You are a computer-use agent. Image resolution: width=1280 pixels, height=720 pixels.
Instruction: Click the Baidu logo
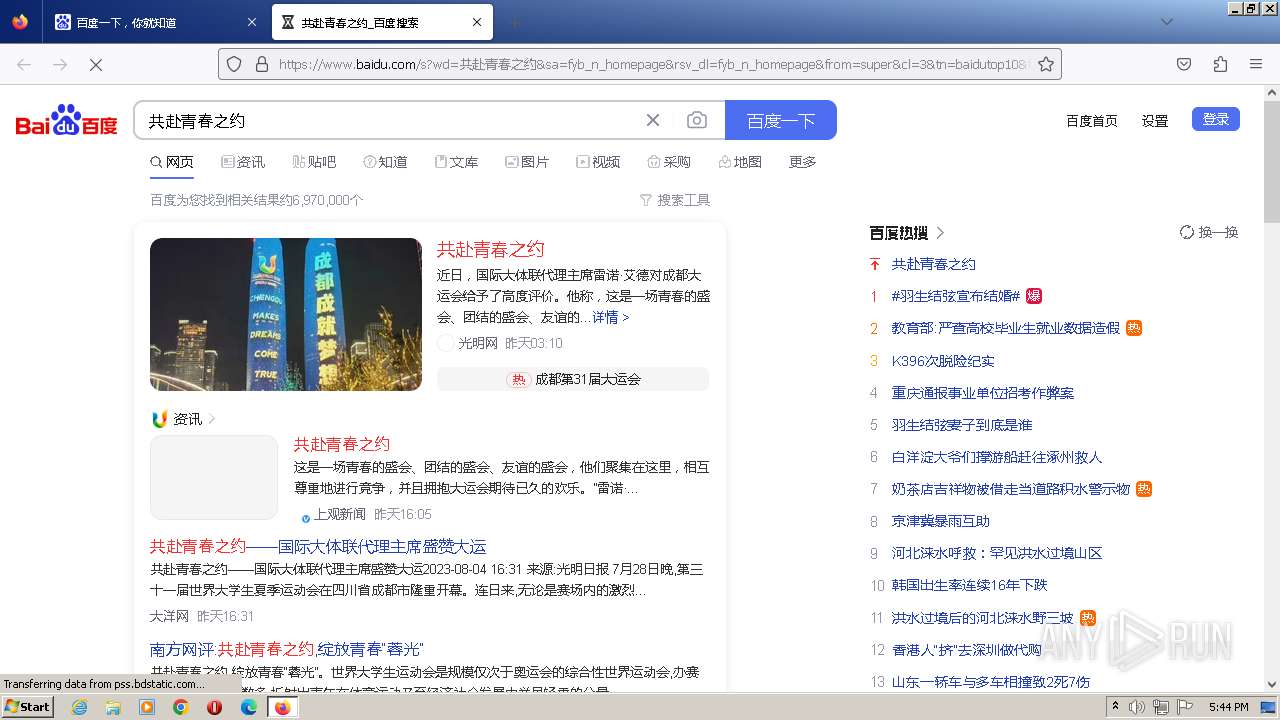pyautogui.click(x=66, y=120)
